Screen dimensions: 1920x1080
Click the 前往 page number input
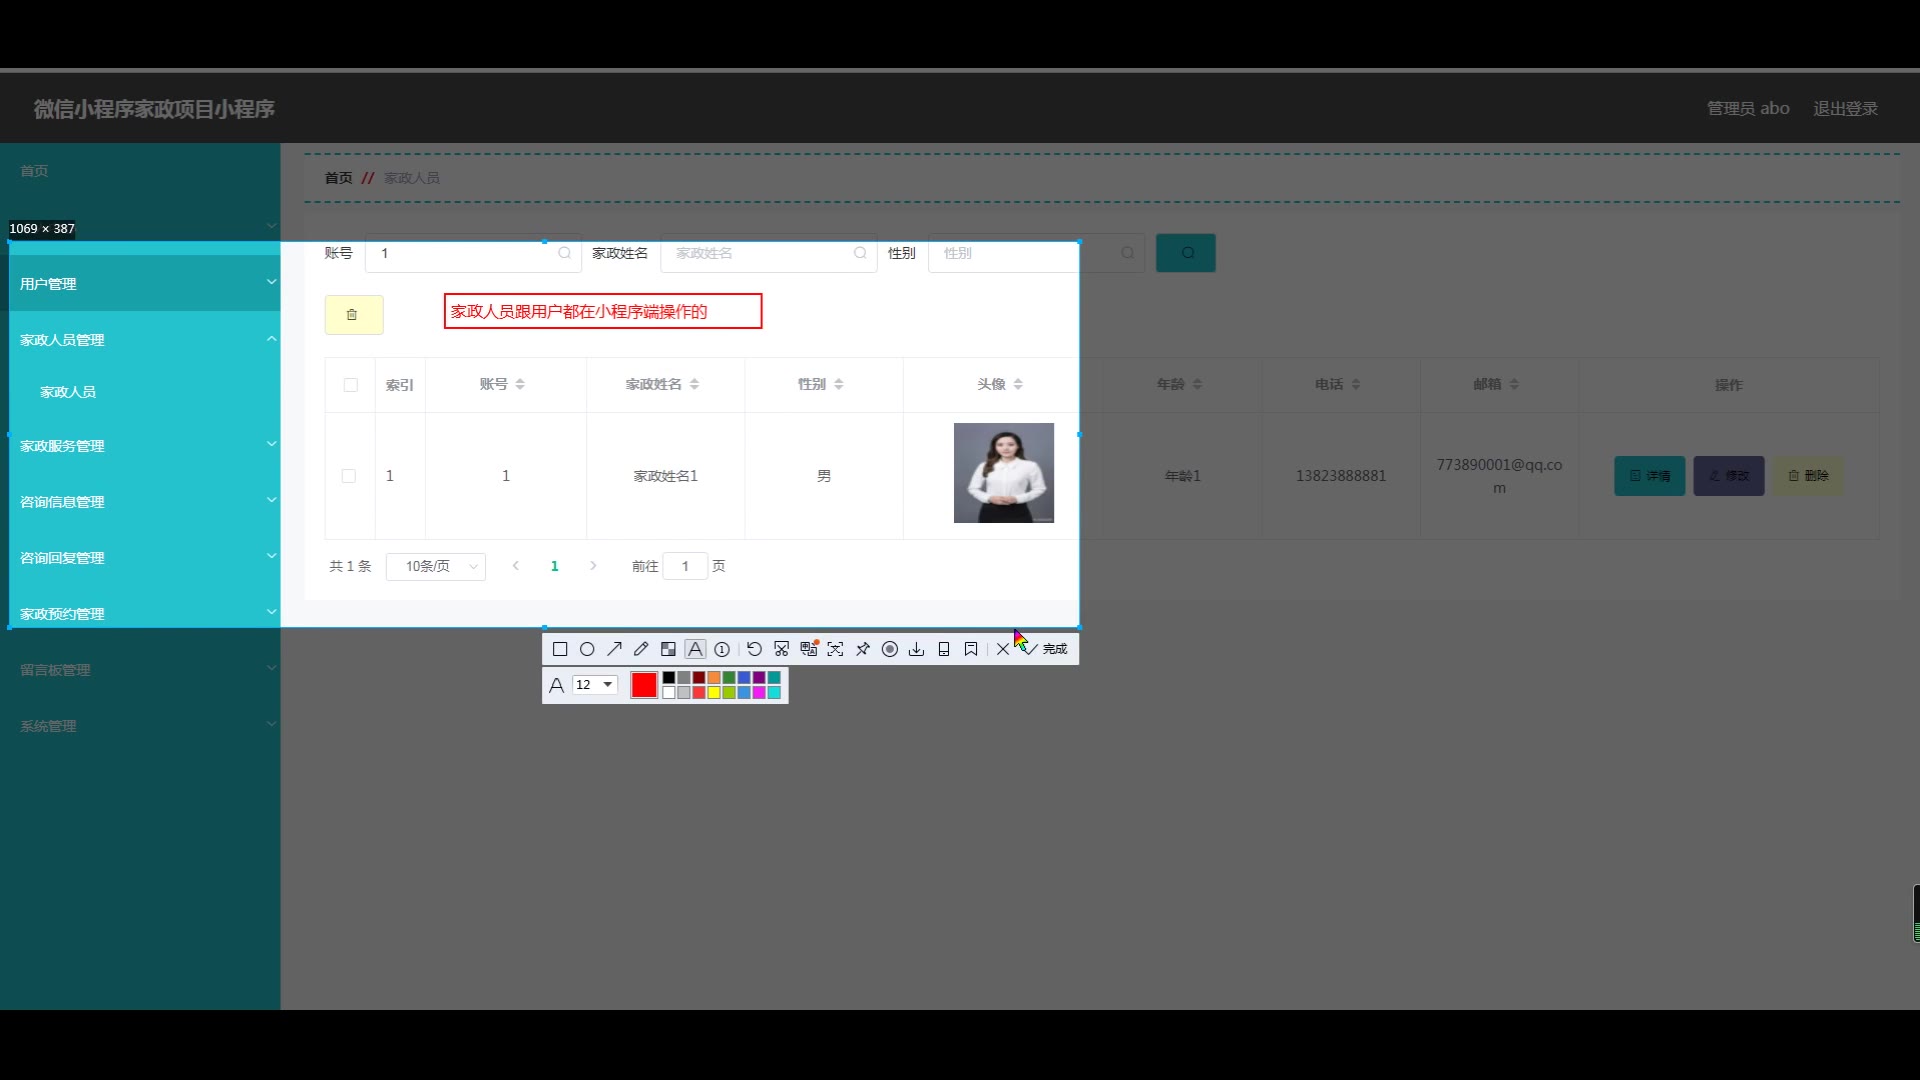click(685, 566)
